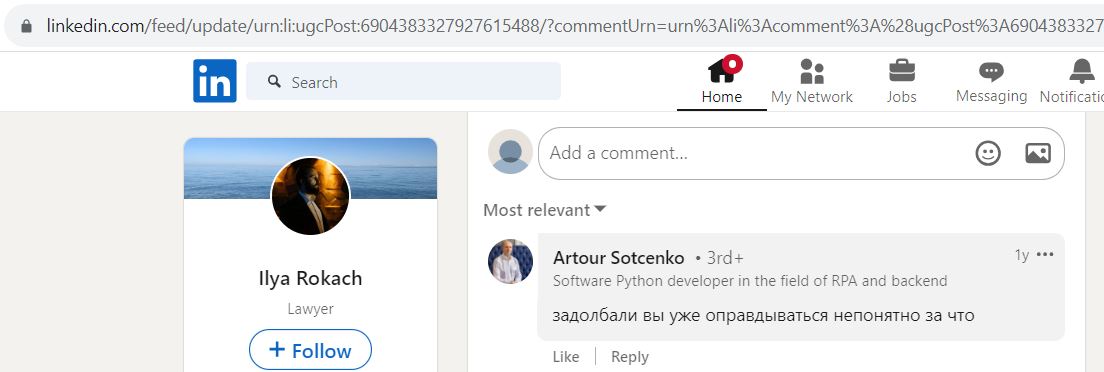The image size is (1104, 372).
Task: Attach an image to the comment
Action: point(1038,153)
